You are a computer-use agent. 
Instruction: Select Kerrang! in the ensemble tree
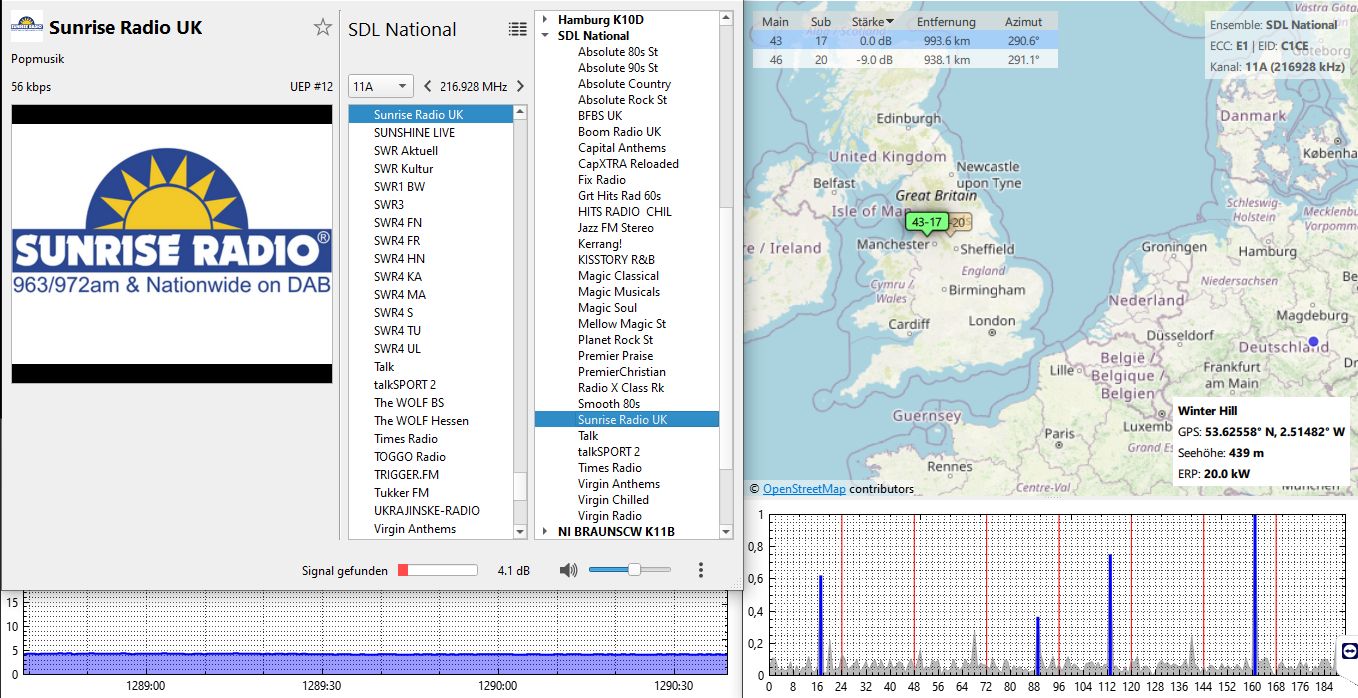(600, 244)
